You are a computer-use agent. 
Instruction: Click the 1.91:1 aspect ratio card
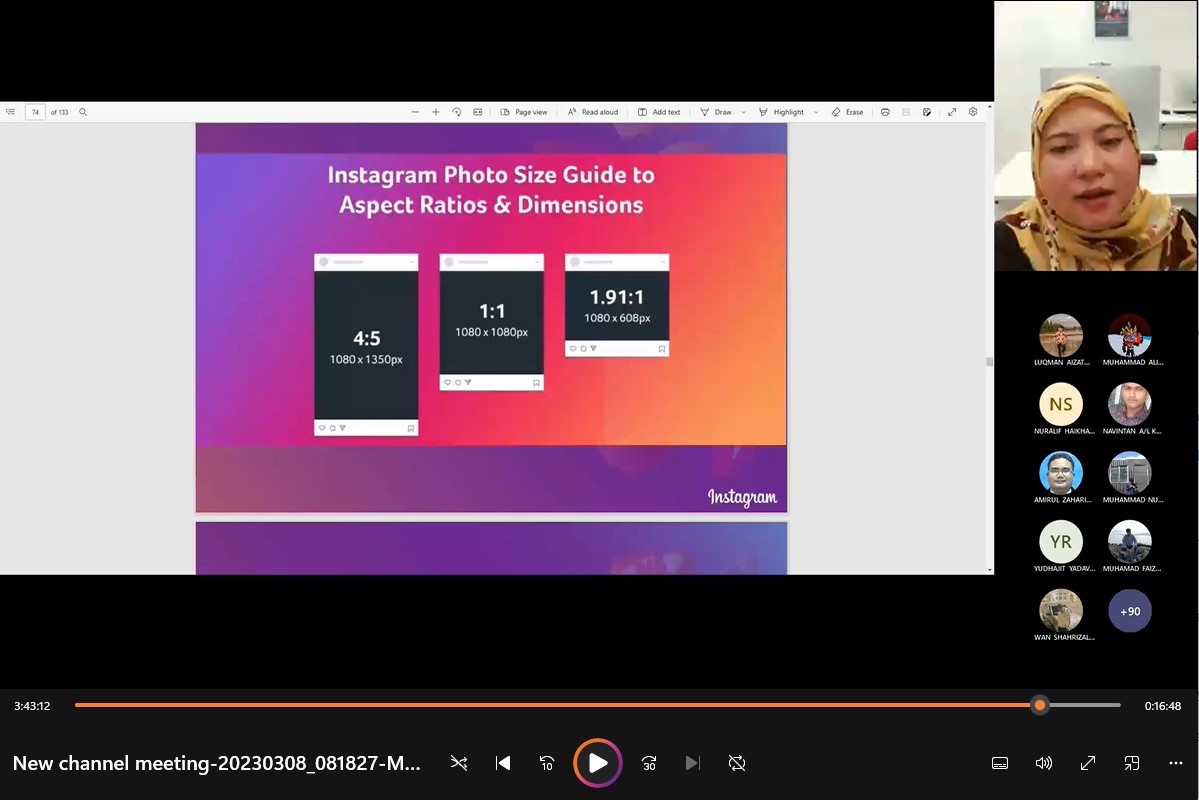[x=617, y=305]
